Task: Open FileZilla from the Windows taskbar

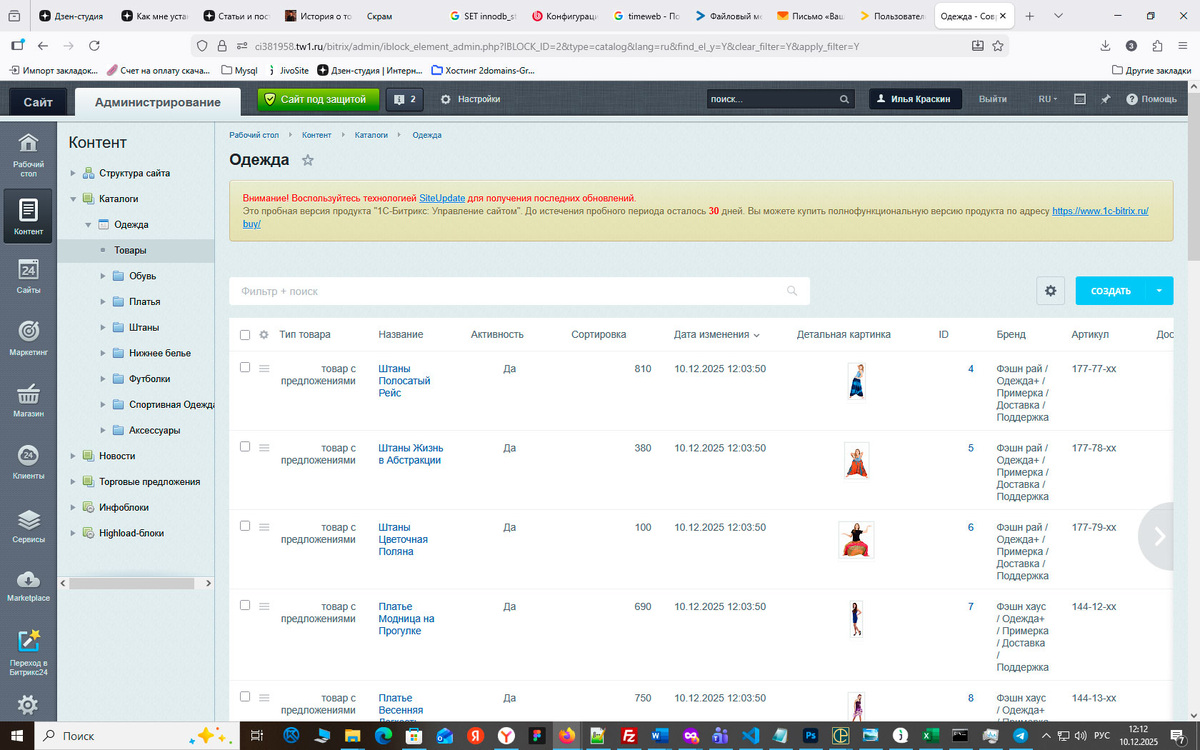Action: click(629, 735)
